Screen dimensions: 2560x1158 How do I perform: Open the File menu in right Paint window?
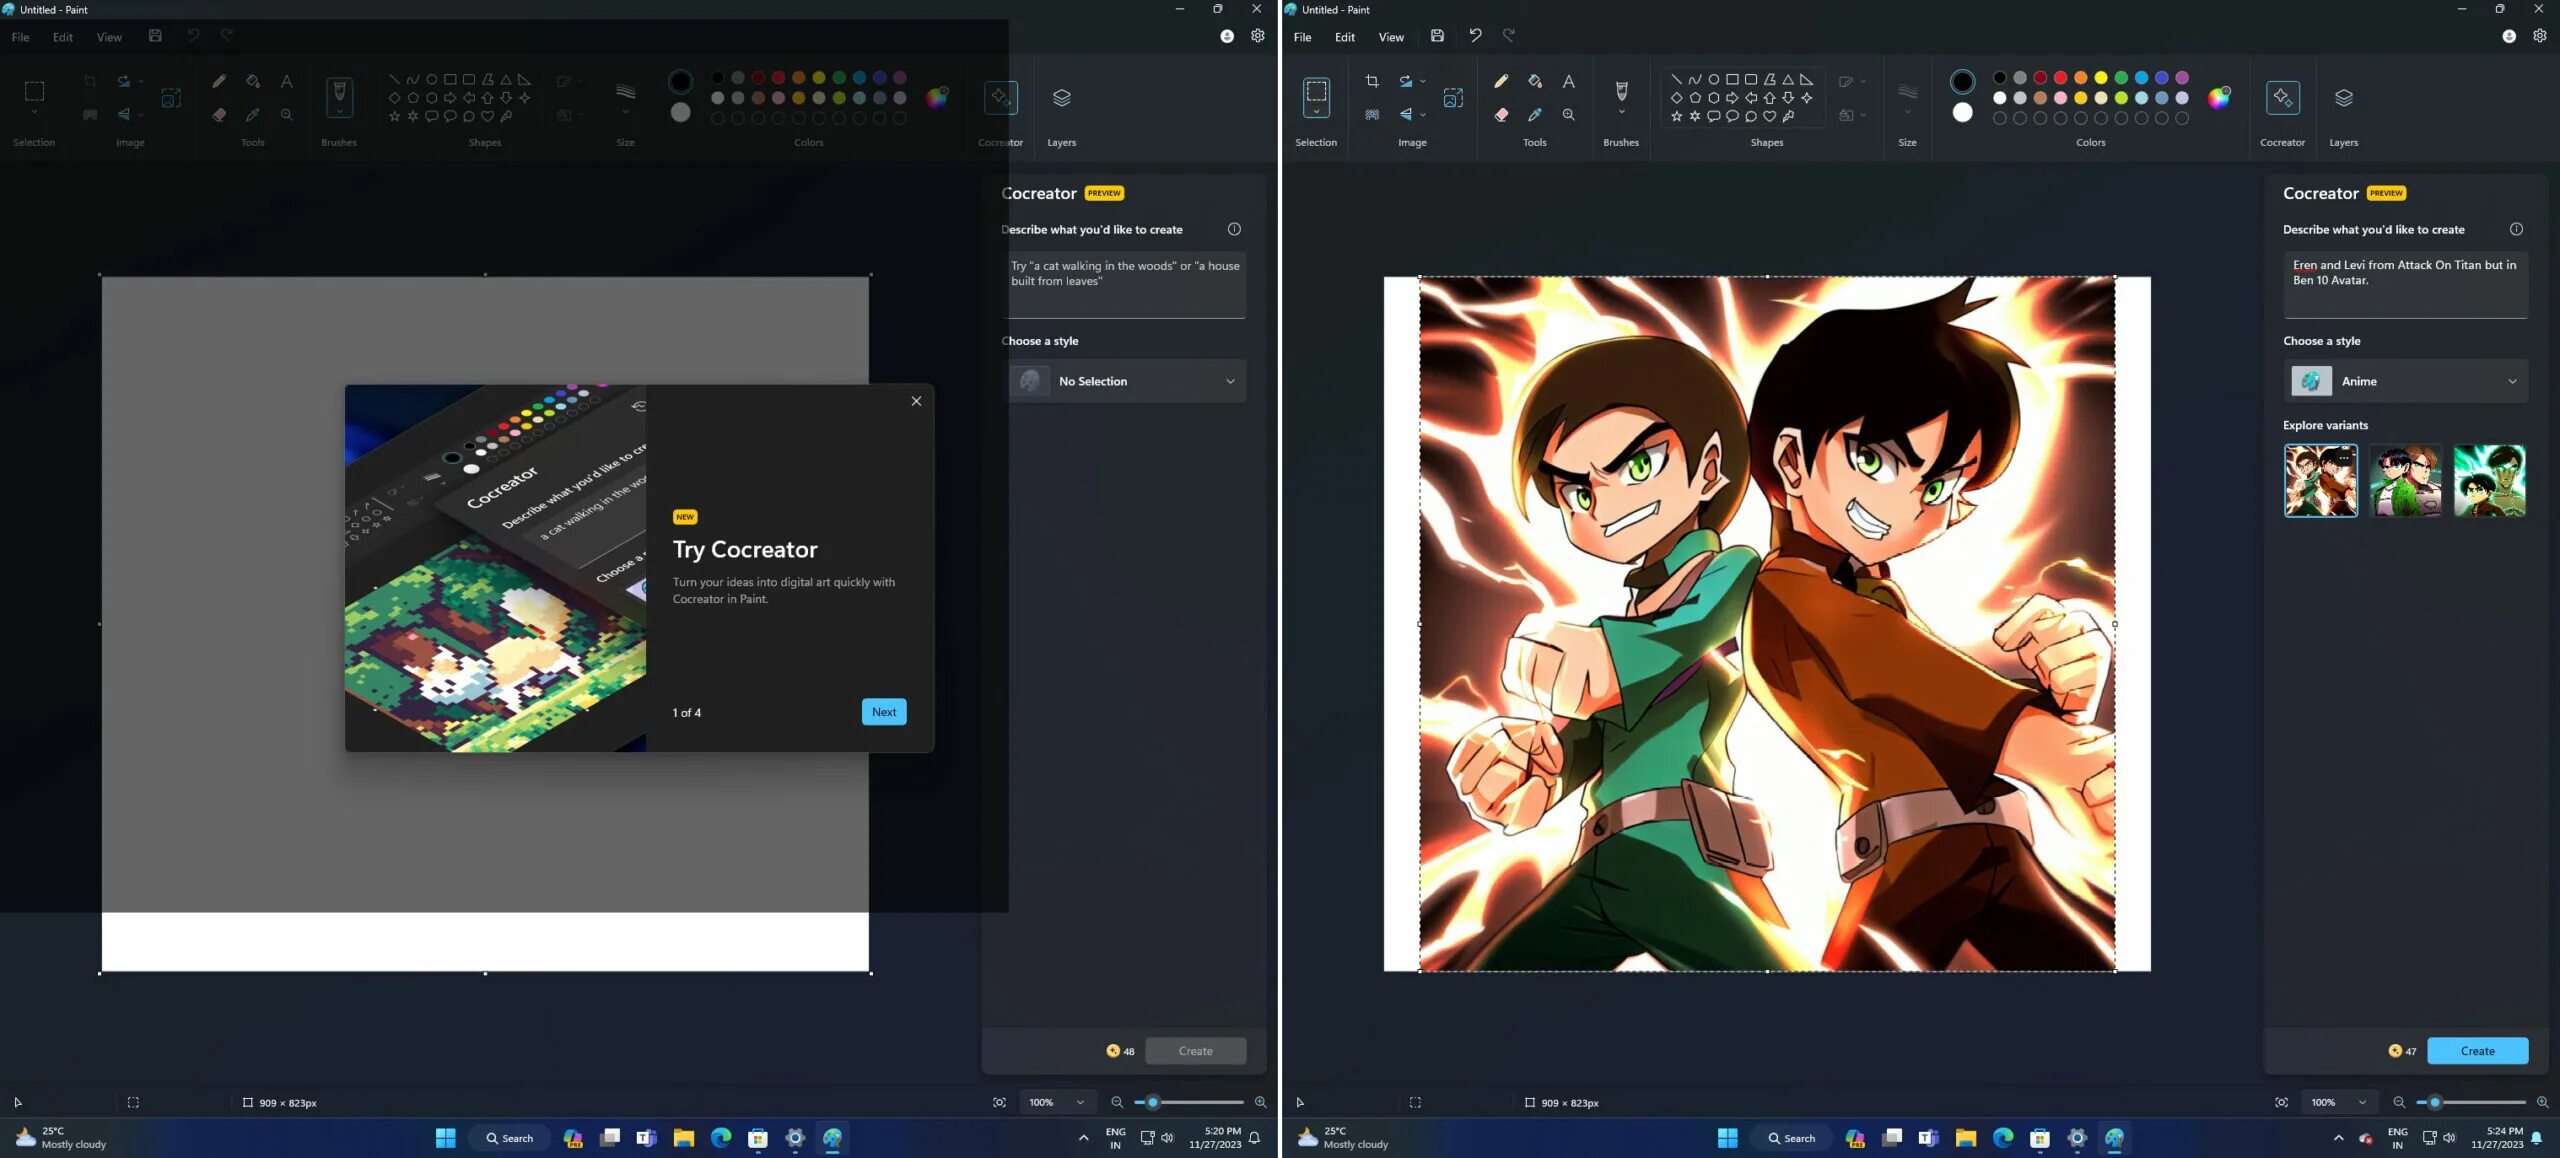(1302, 37)
